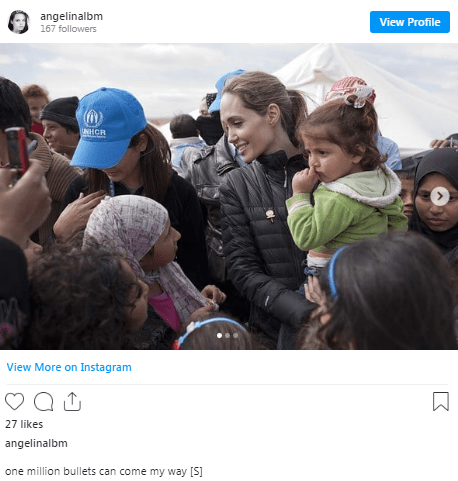Open angelinalbm username in the header
The width and height of the screenshot is (458, 481).
[71, 16]
